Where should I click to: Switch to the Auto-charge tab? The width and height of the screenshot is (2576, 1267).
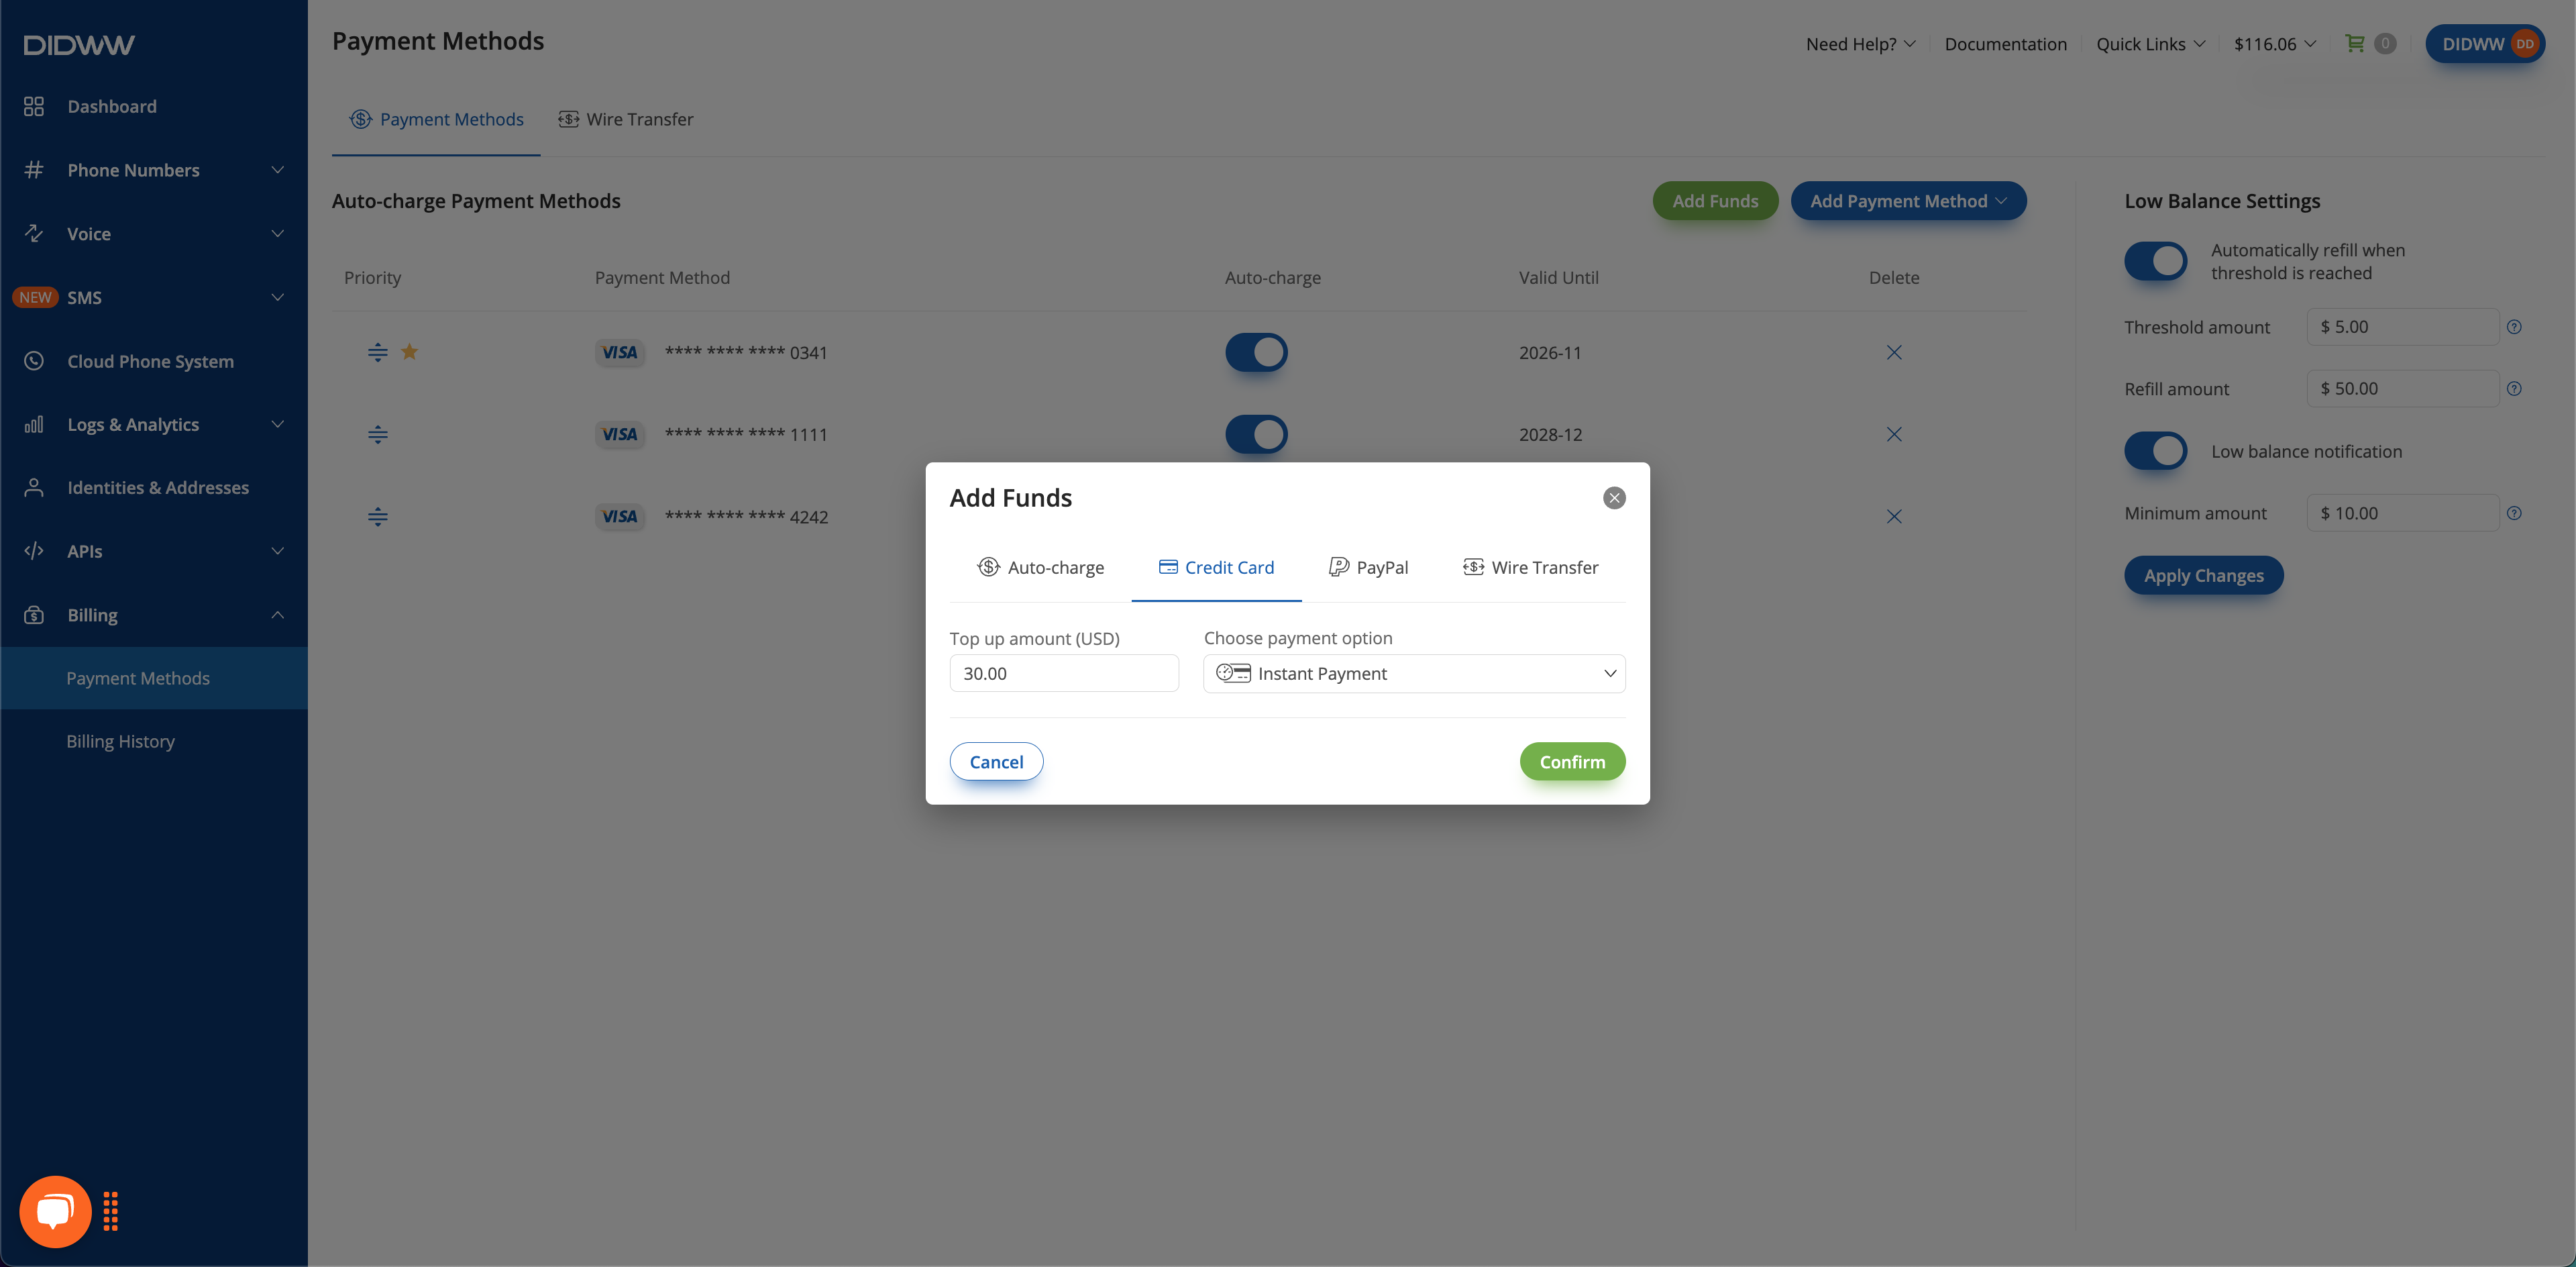coord(1040,567)
